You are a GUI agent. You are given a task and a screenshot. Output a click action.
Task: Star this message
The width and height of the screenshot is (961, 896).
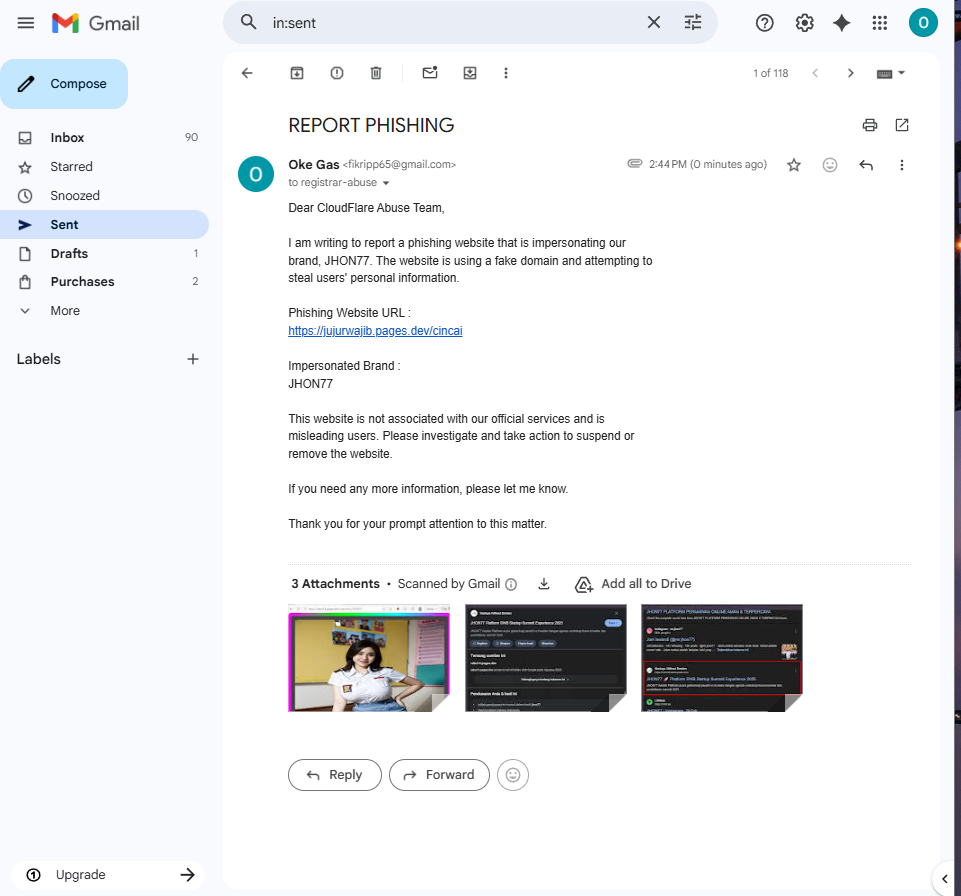coord(794,165)
